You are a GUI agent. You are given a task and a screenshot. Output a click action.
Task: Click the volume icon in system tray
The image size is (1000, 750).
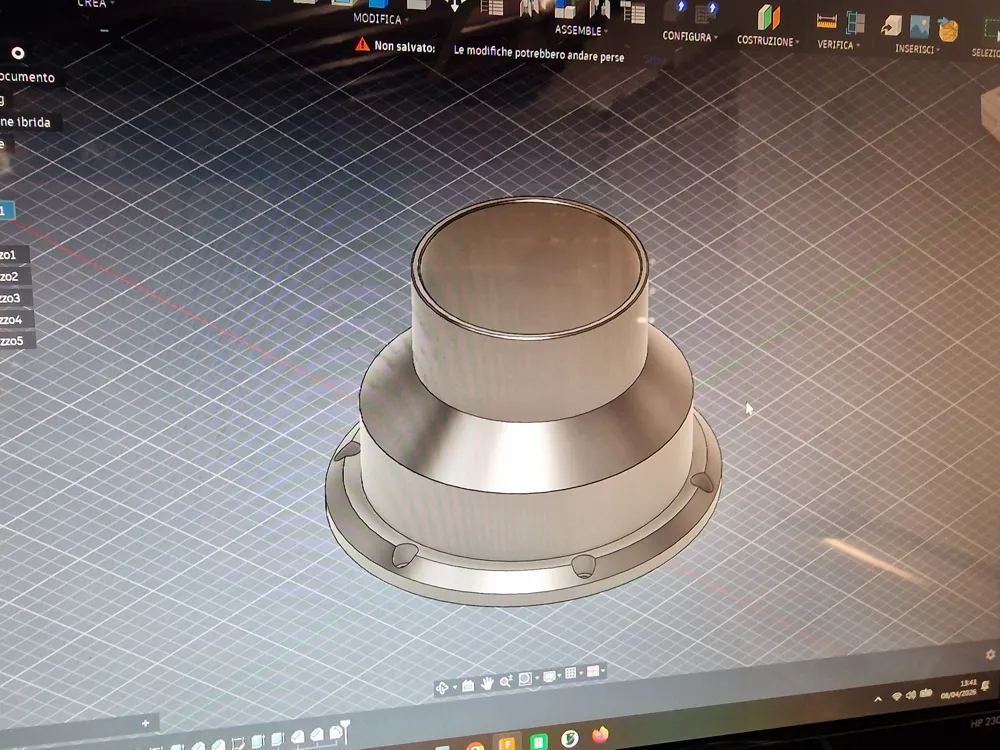point(911,694)
